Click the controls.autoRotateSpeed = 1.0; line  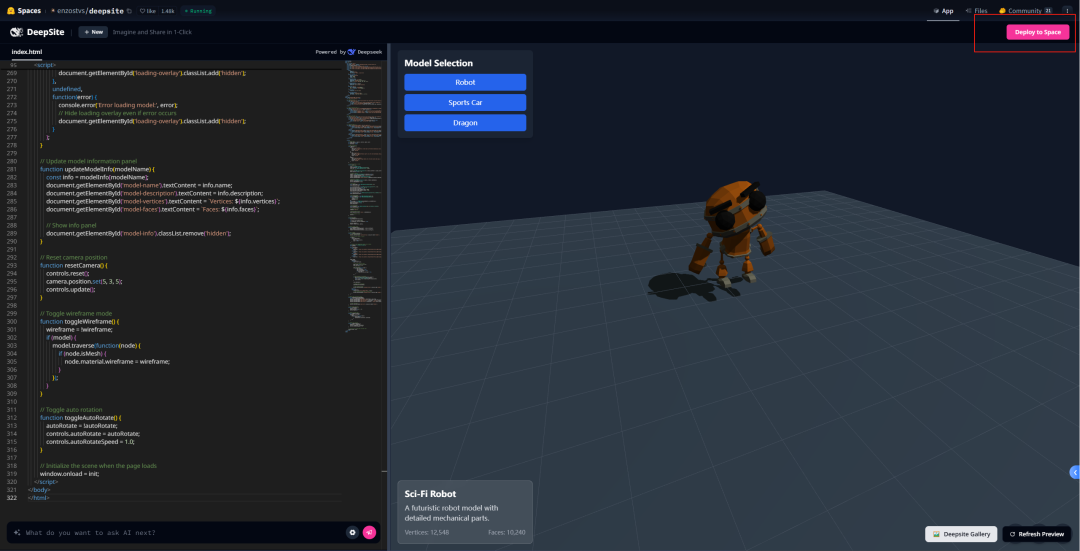tap(90, 441)
